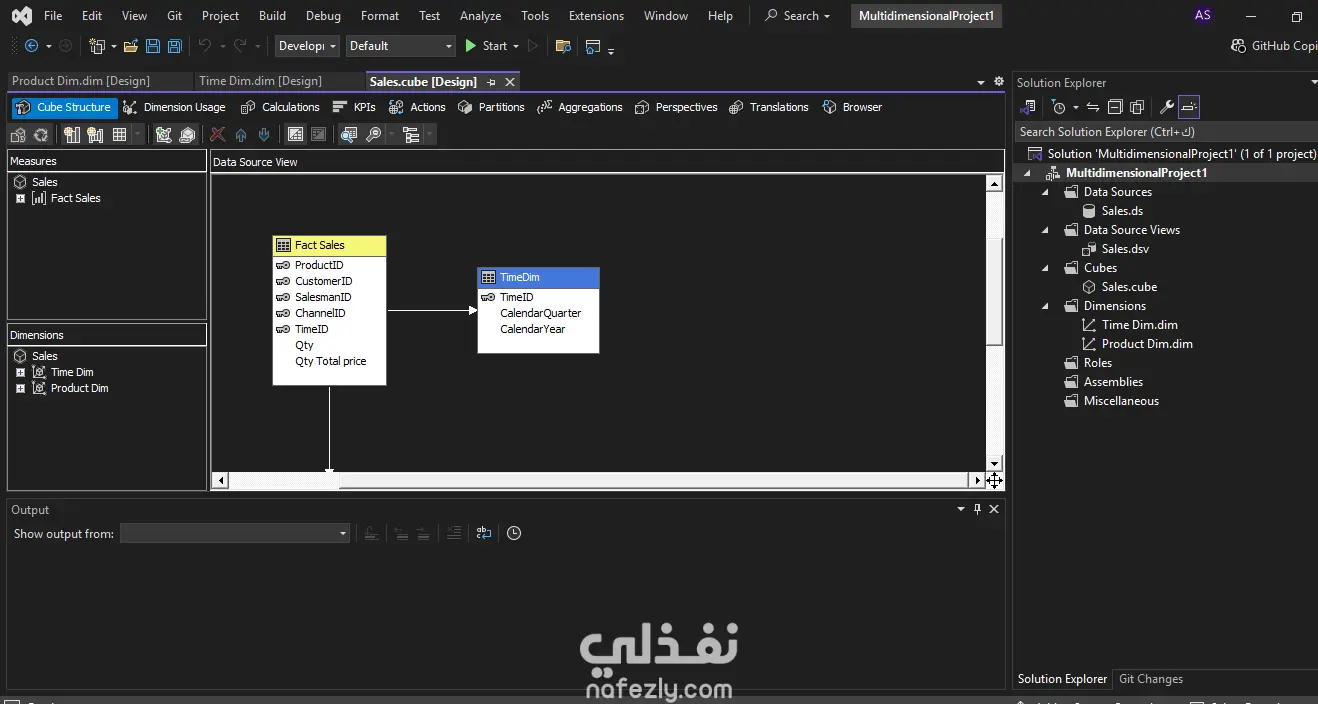Image resolution: width=1318 pixels, height=704 pixels.
Task: Click the Pending Changes Filter clock icon
Action: (1059, 107)
